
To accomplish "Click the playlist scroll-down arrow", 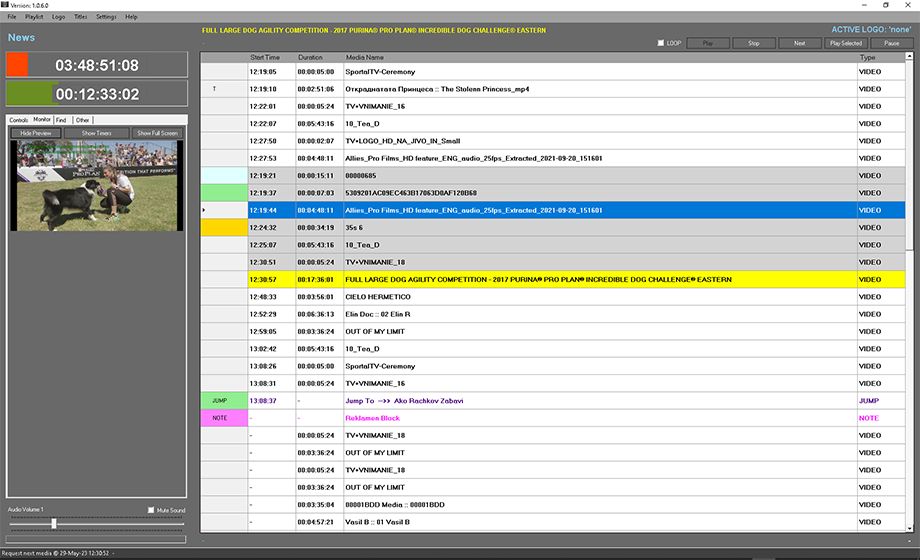I will 909,528.
